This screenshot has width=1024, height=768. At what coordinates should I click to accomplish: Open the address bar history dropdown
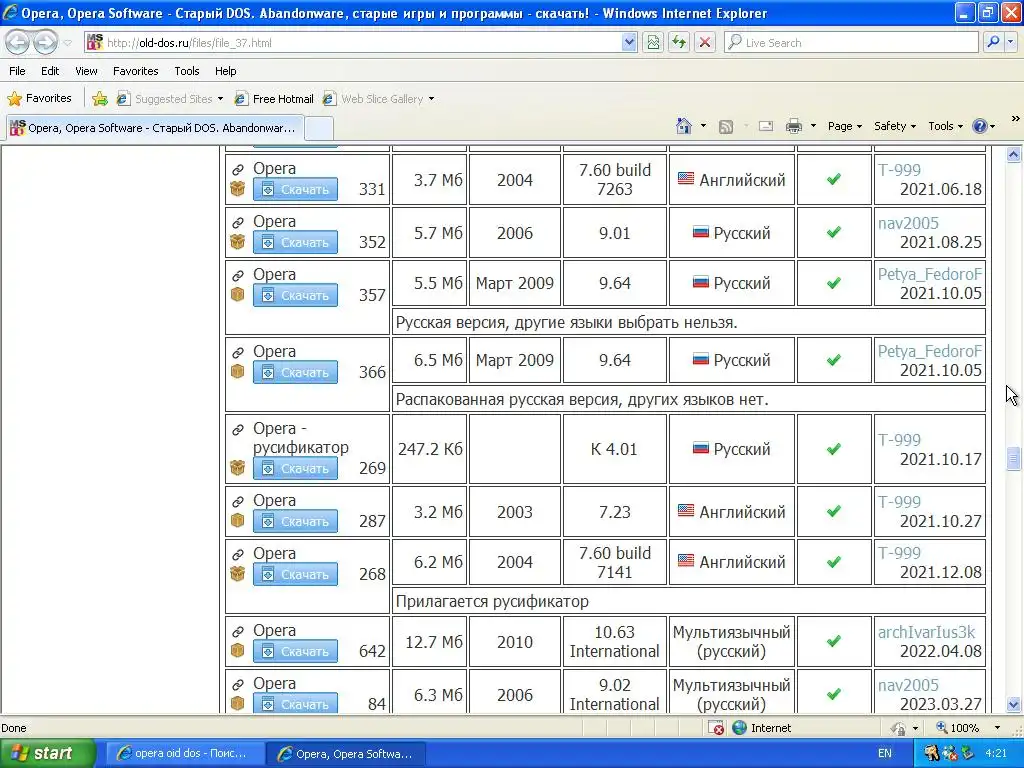click(629, 42)
